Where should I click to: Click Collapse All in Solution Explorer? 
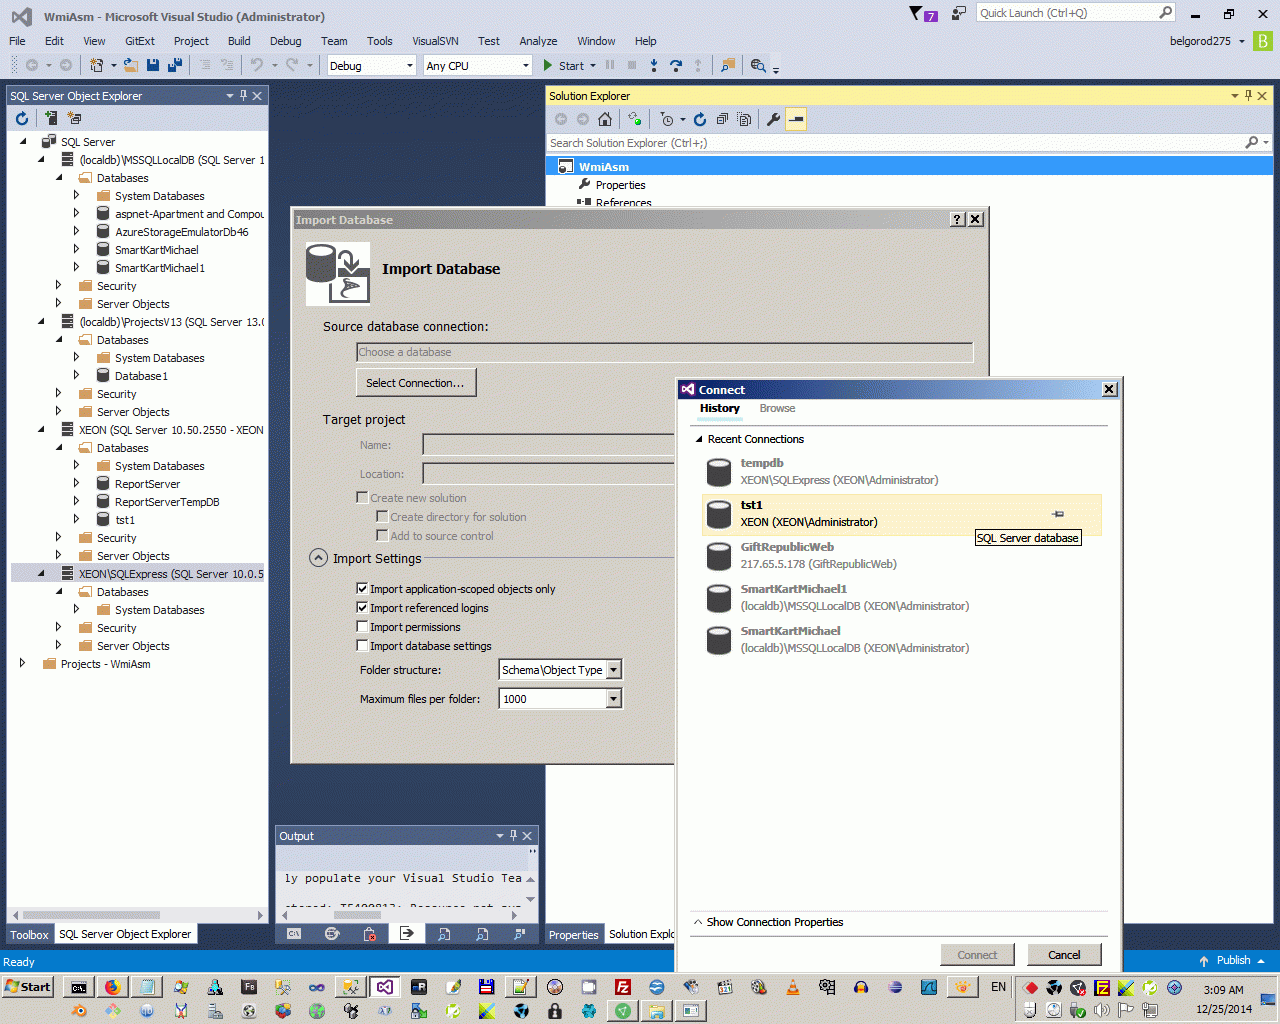point(722,119)
